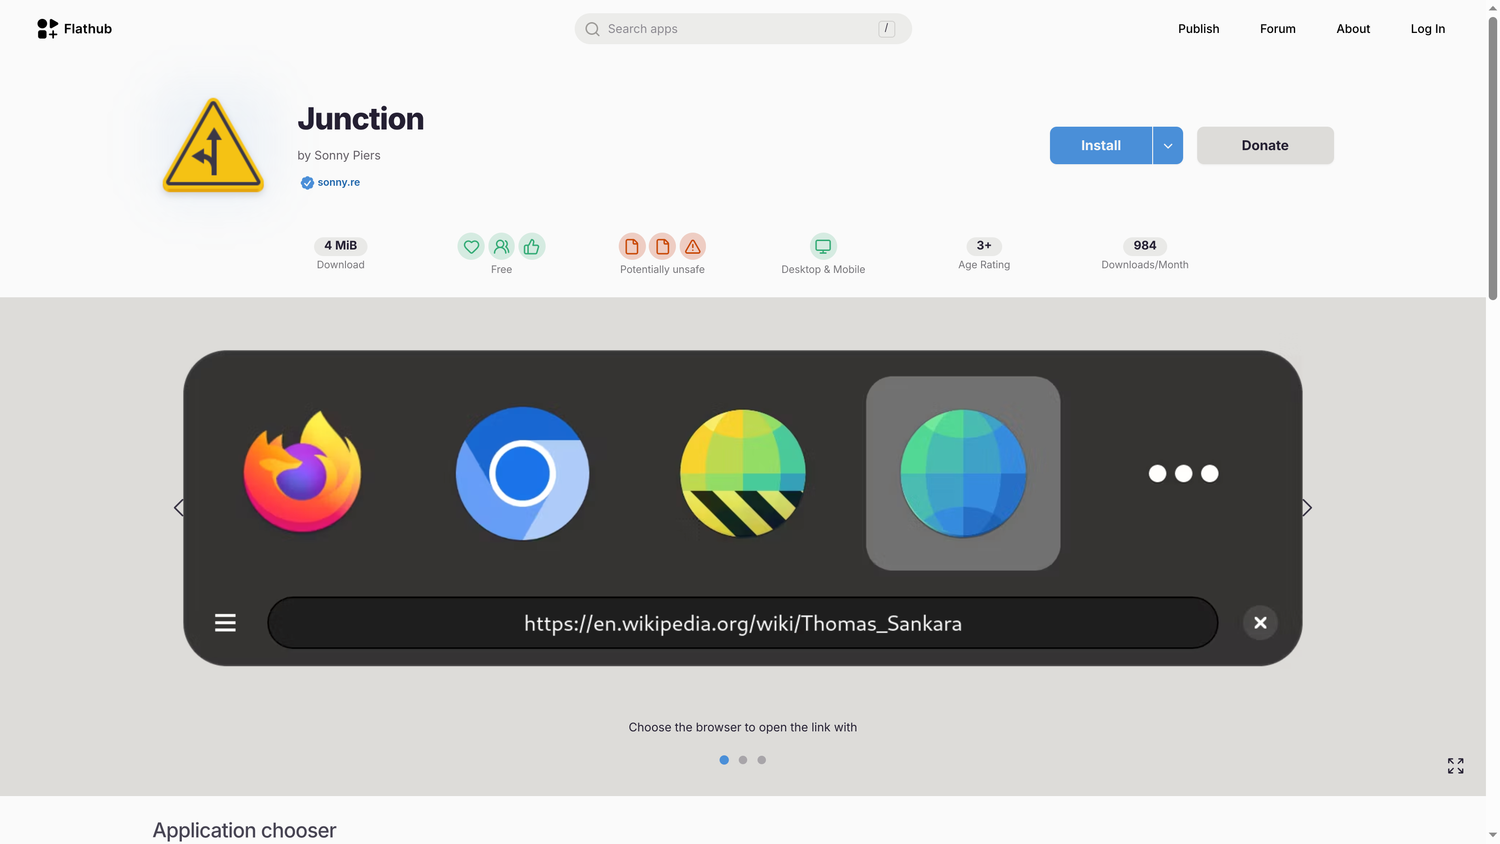Open the Forum menu item
This screenshot has width=1500, height=844.
[1278, 29]
